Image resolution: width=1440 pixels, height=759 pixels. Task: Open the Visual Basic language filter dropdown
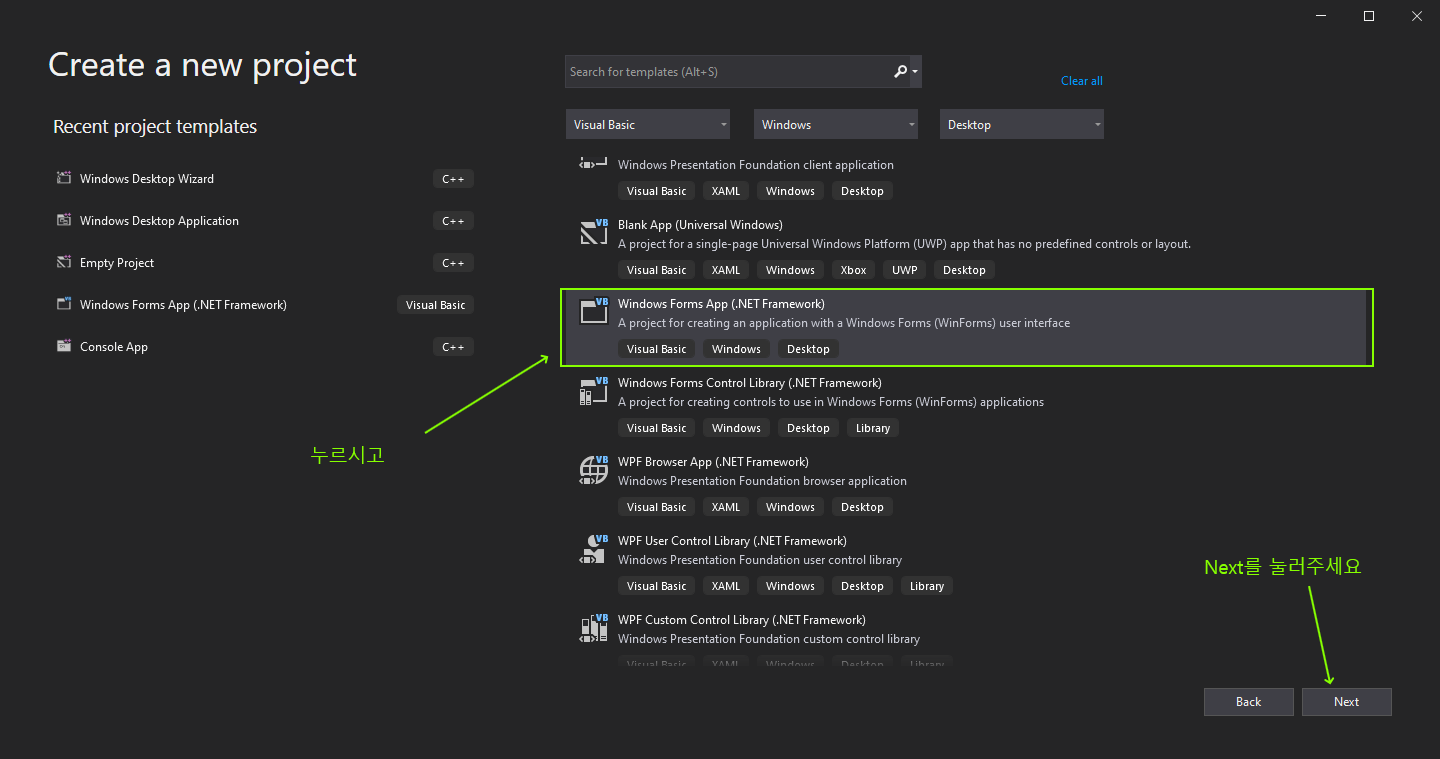(648, 124)
